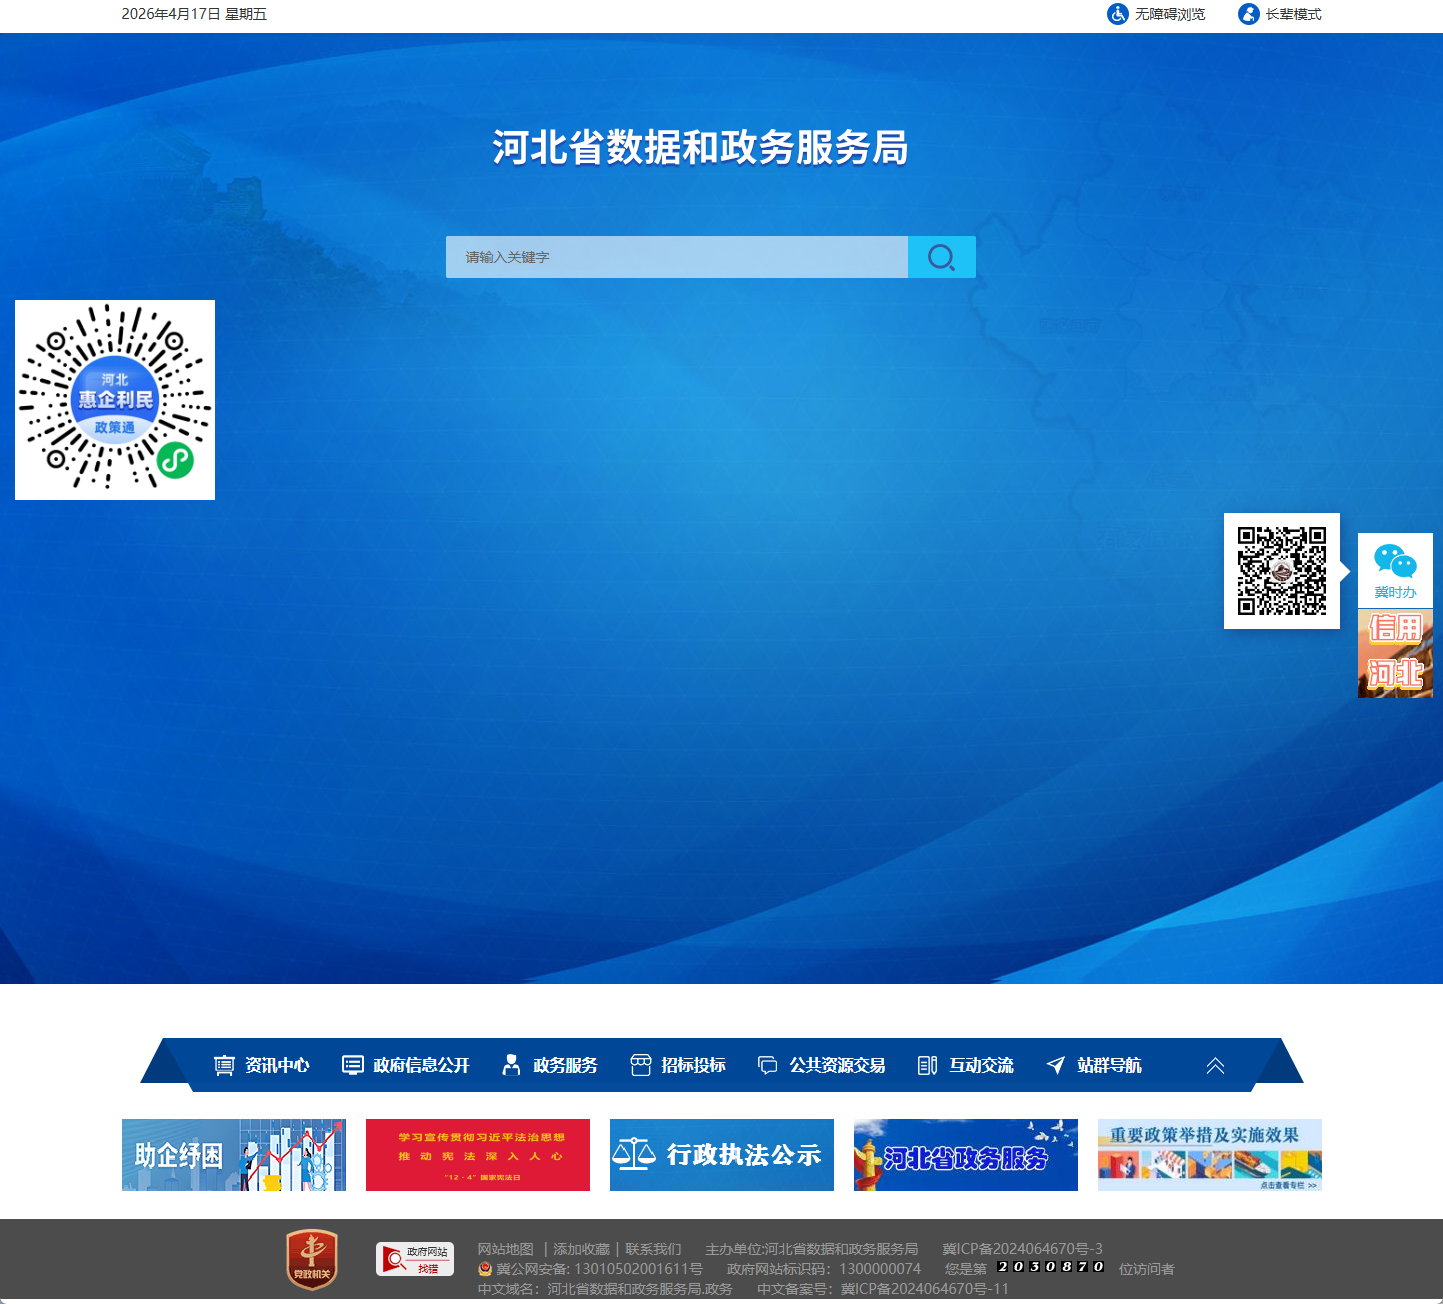This screenshot has height=1304, width=1443.
Task: Open the 信用河北 side banner
Action: tap(1394, 653)
